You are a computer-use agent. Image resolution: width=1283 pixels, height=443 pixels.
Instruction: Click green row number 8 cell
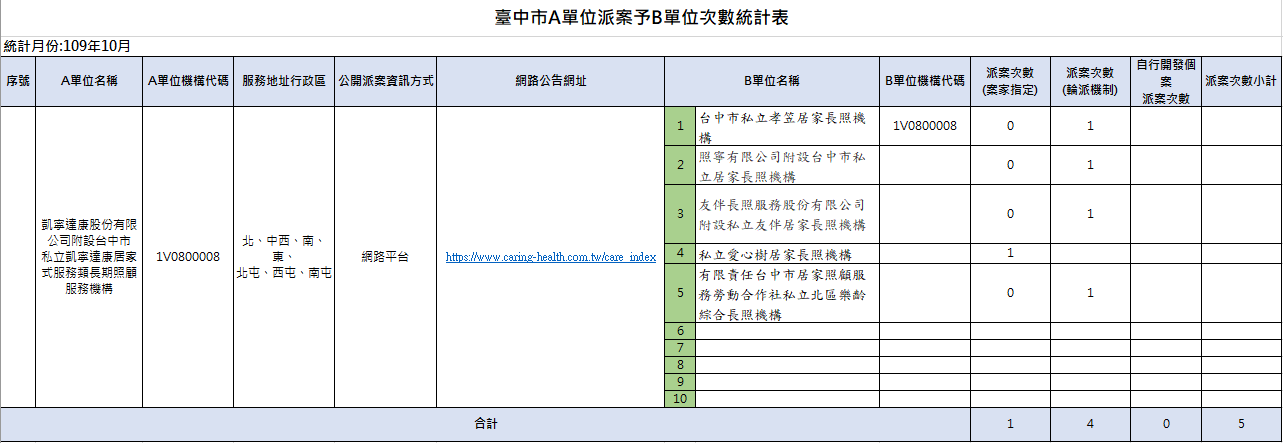680,365
